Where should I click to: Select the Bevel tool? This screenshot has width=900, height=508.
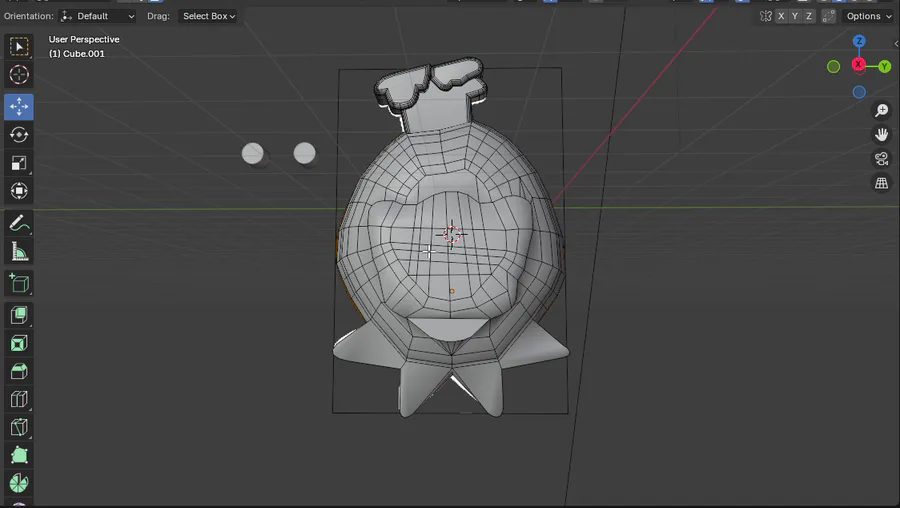19,371
